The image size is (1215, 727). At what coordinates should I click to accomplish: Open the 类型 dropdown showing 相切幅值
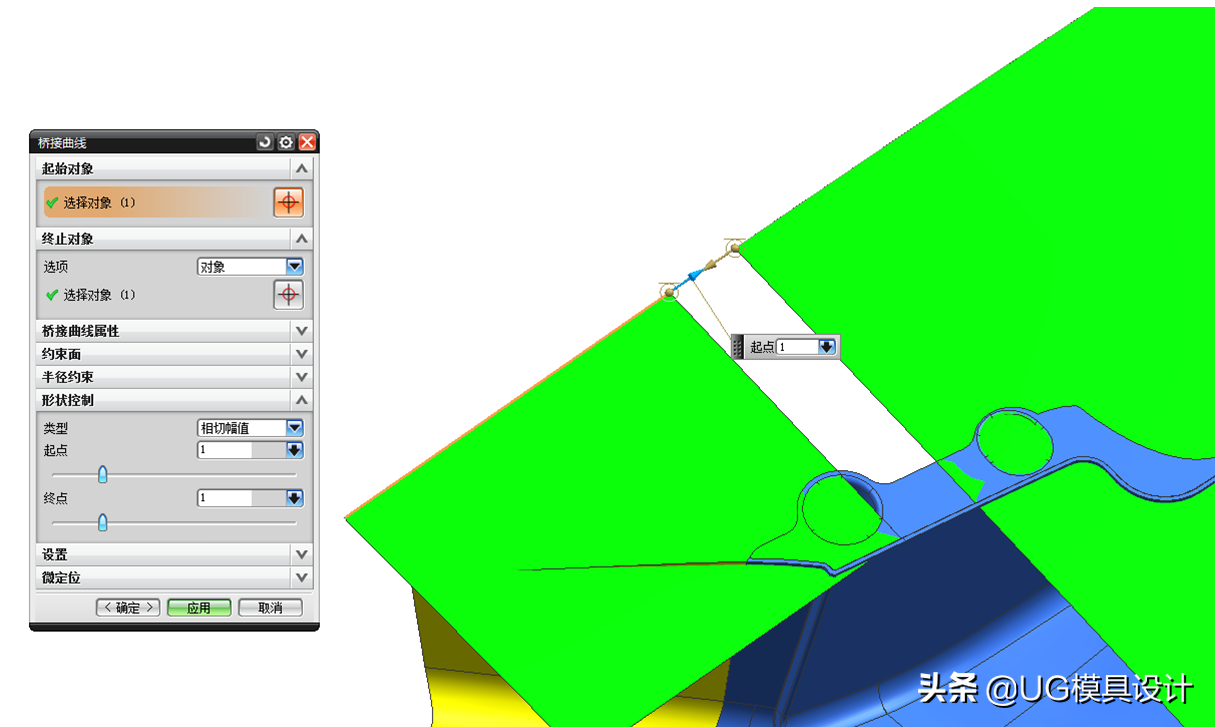point(293,427)
